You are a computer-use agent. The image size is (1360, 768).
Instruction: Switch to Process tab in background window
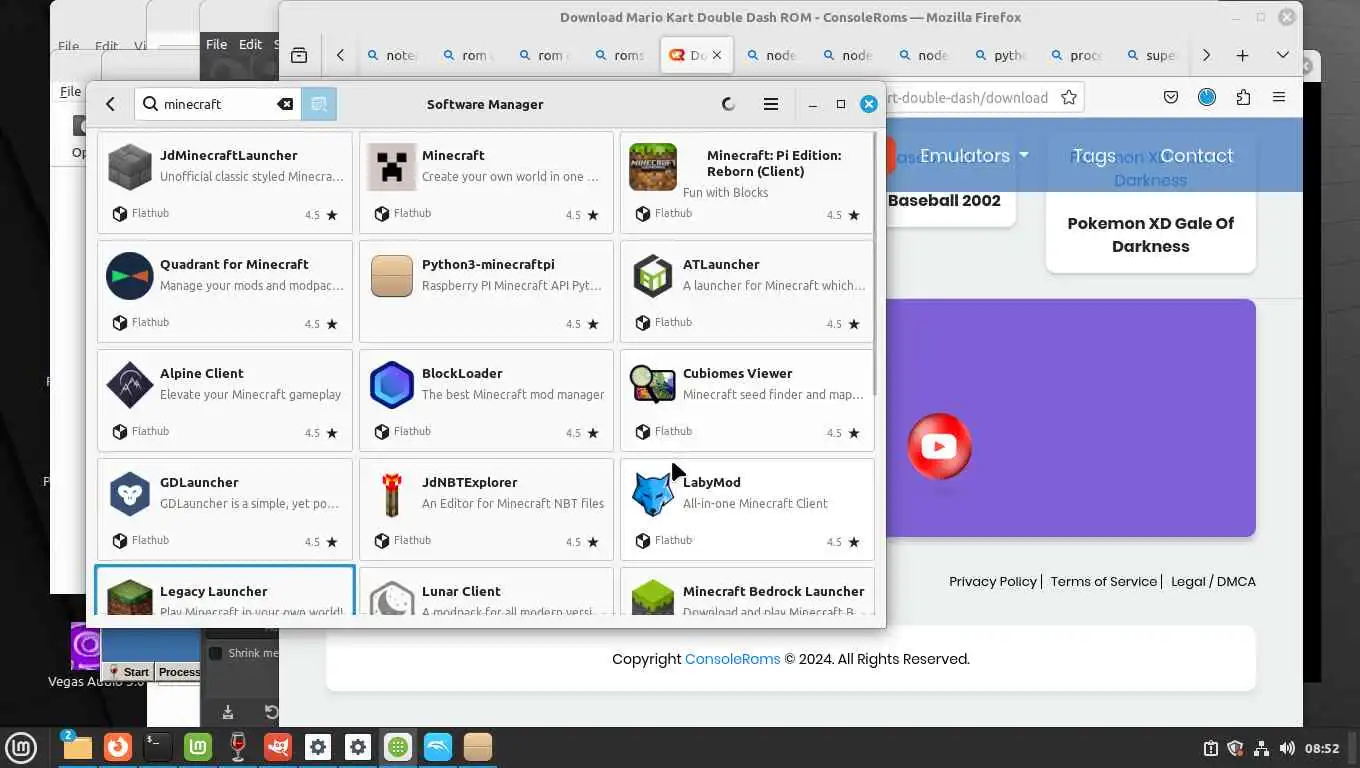(179, 672)
